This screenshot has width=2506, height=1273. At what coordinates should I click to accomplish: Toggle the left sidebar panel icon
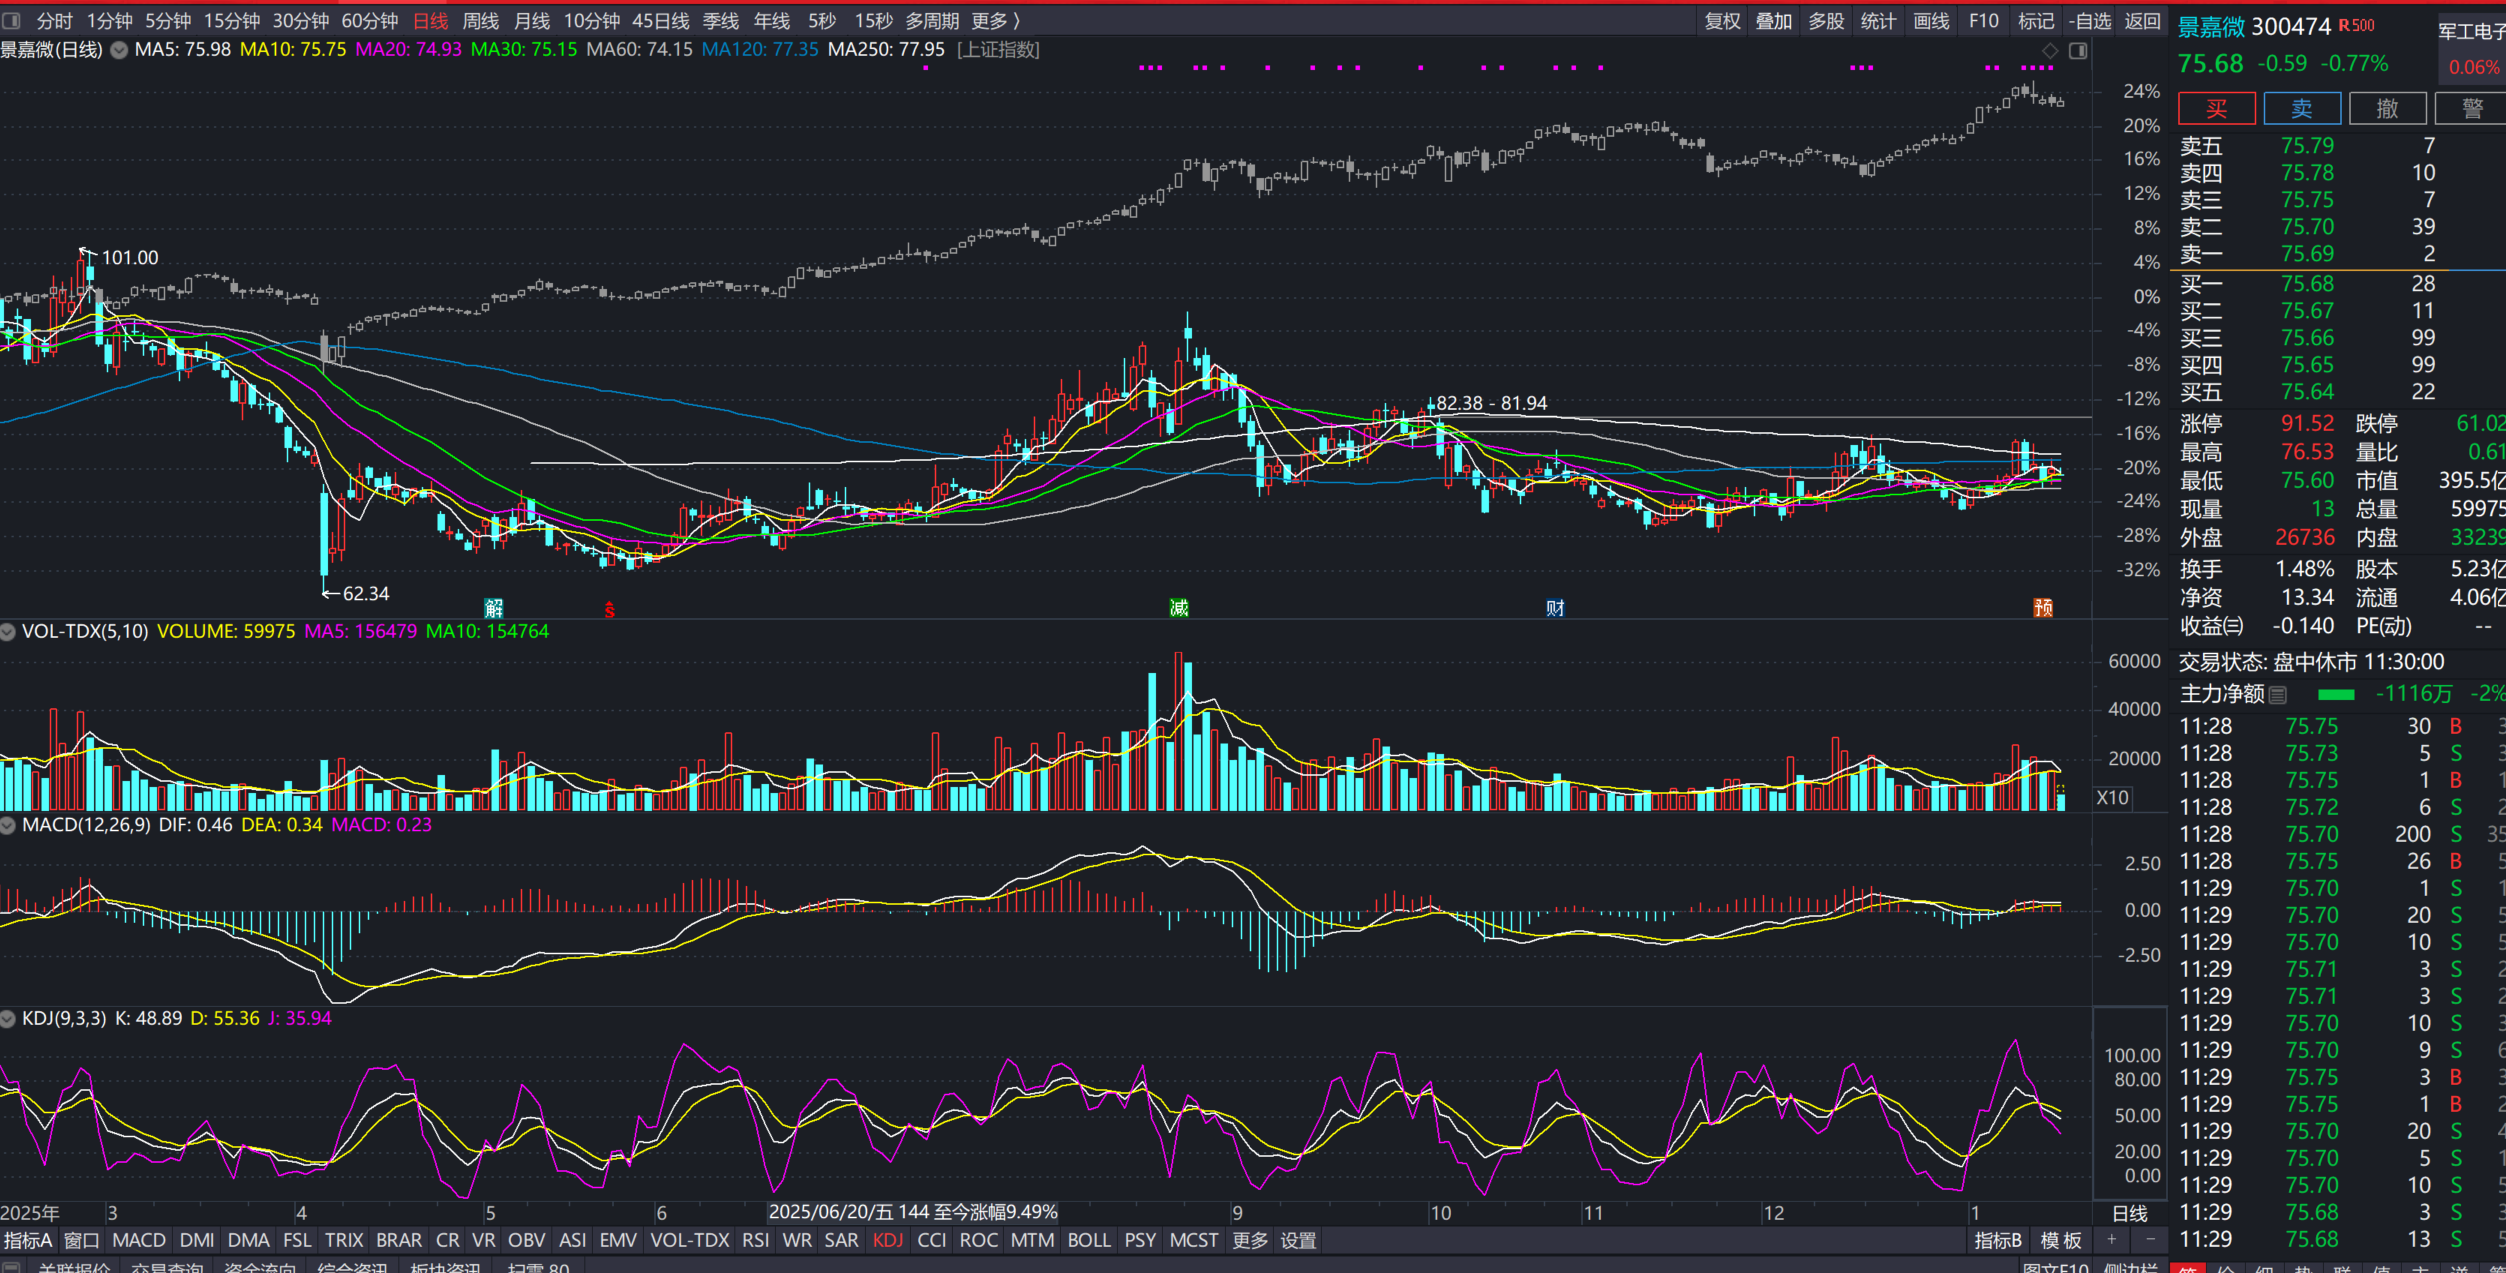(x=11, y=20)
